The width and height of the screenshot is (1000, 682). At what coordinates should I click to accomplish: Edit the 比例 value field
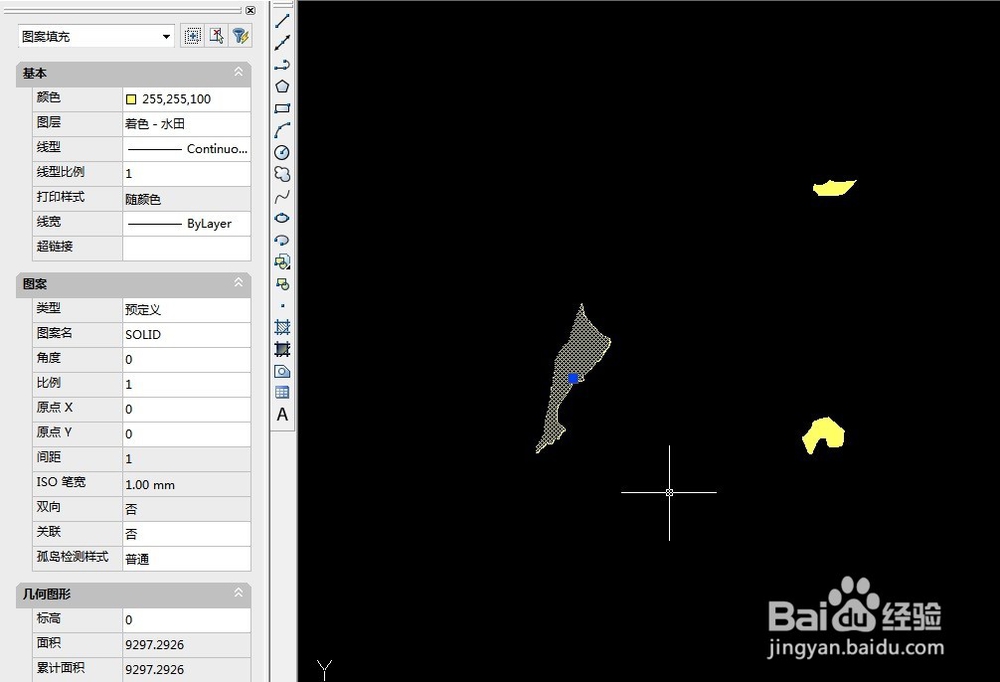(x=186, y=384)
